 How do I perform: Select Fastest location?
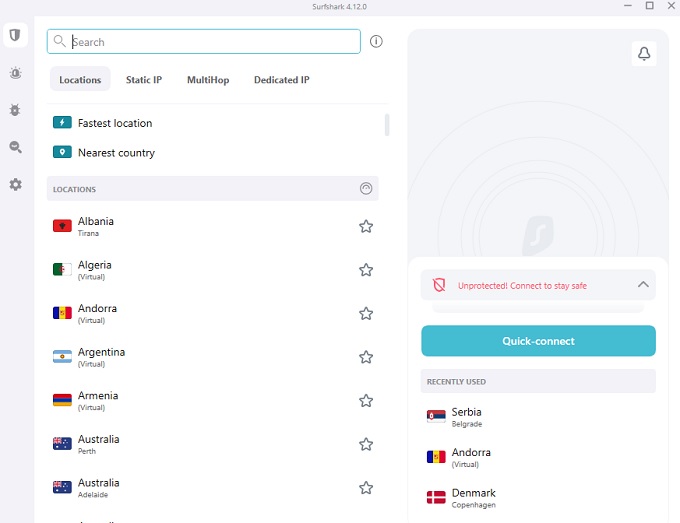212,123
